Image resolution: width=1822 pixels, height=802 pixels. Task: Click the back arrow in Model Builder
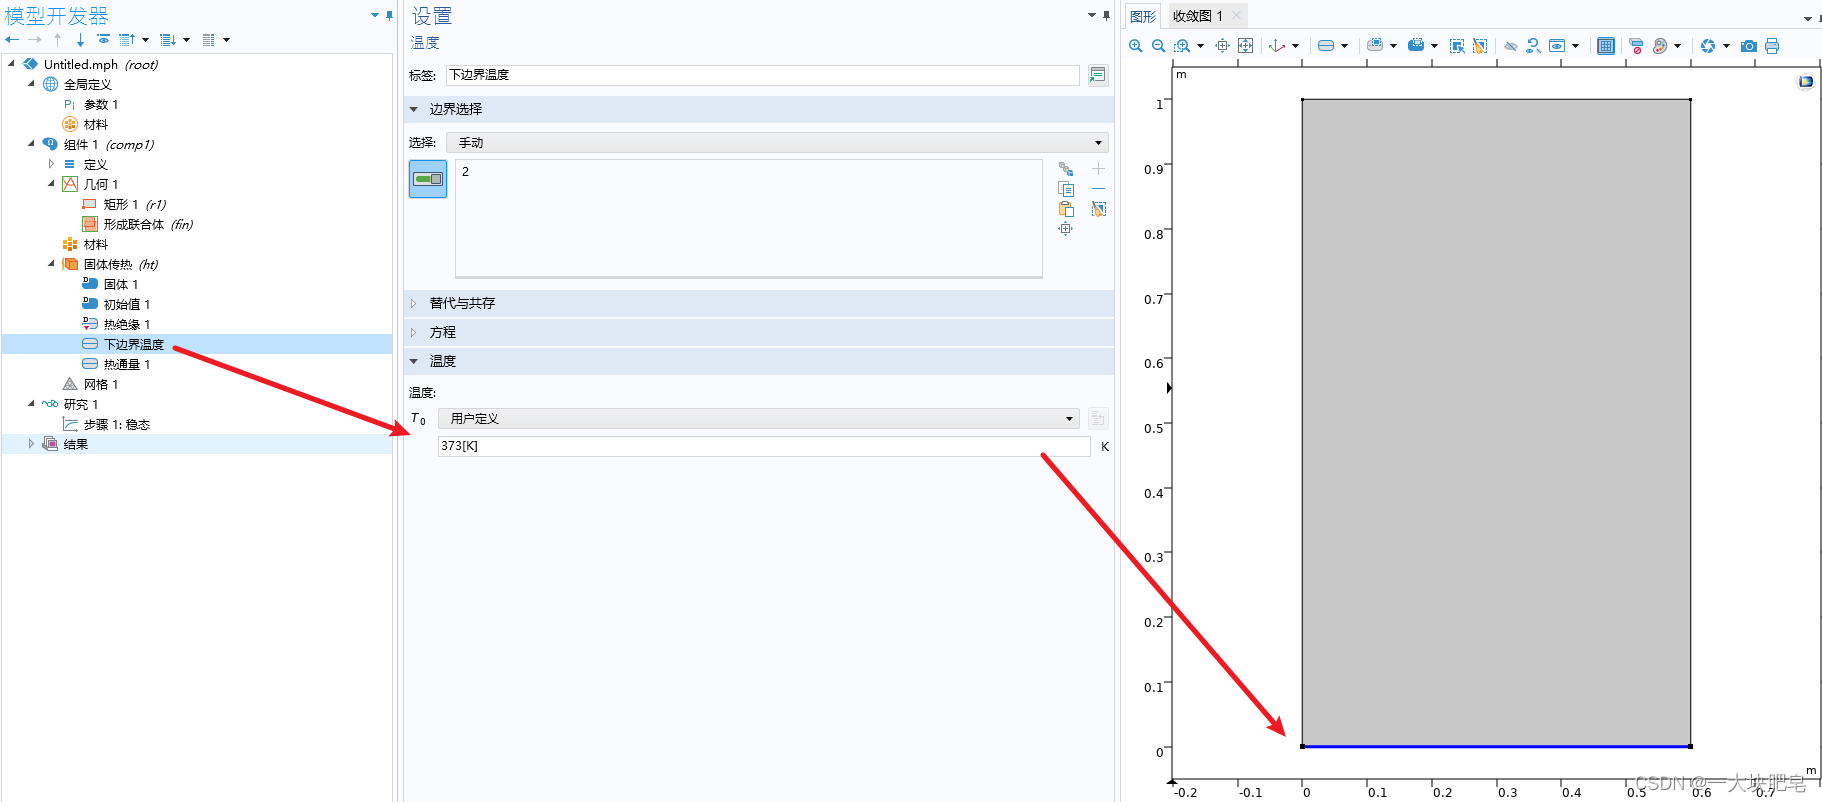[12, 40]
